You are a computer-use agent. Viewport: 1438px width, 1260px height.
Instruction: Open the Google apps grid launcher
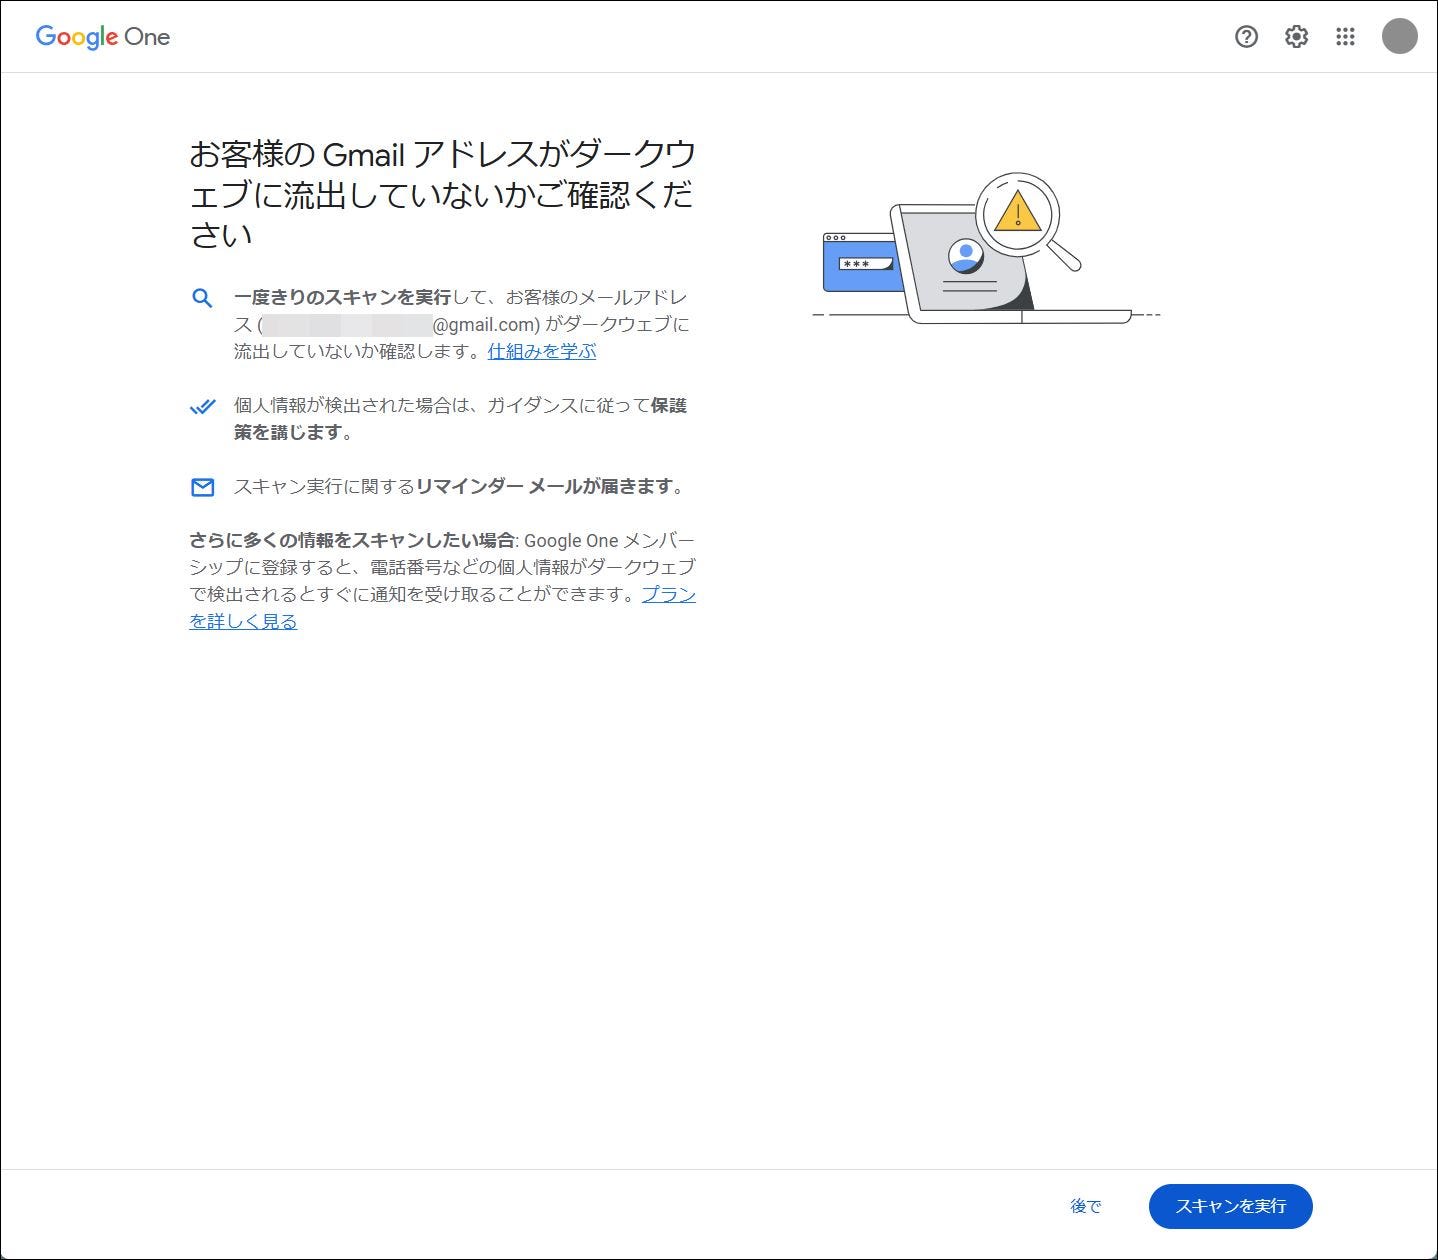(1346, 37)
